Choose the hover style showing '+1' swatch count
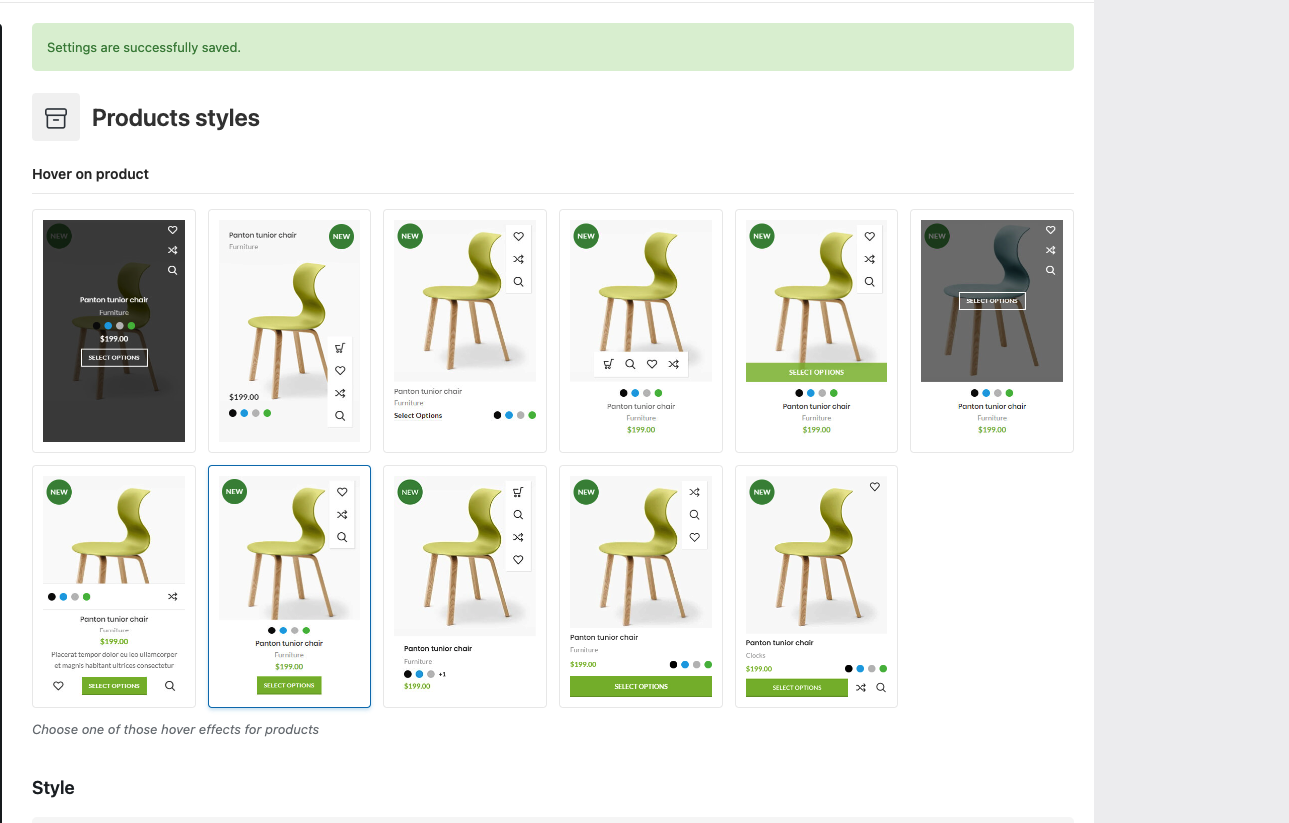This screenshot has width=1289, height=823. coord(465,586)
